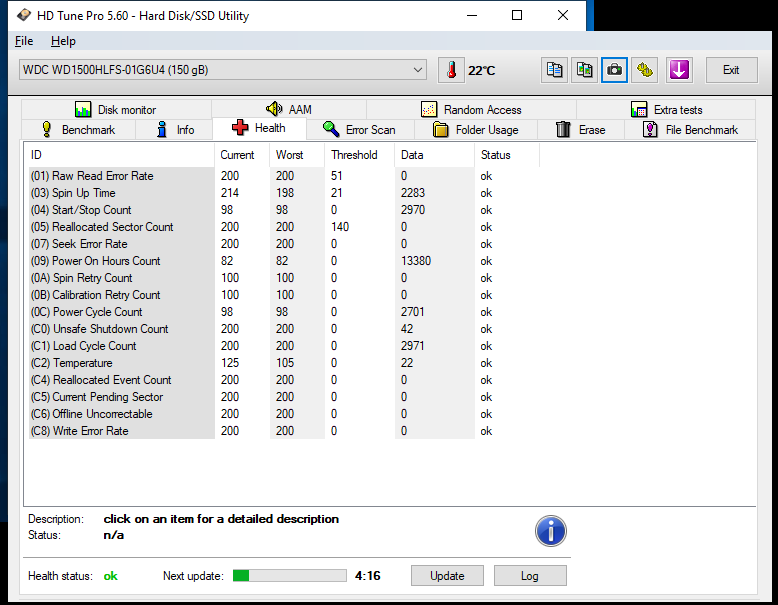The image size is (778, 605).
Task: Open the File menu
Action: pos(24,41)
